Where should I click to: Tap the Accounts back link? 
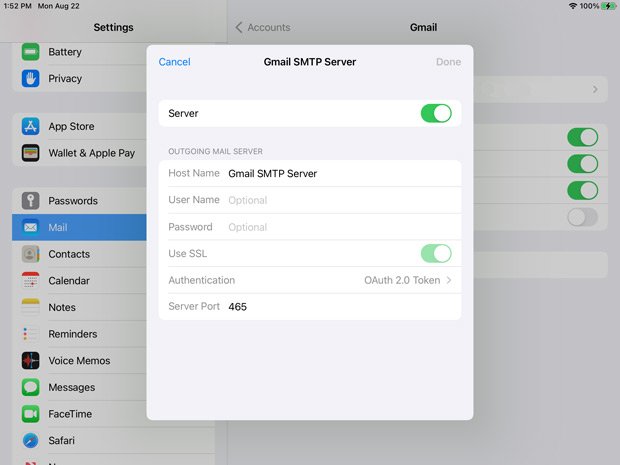pyautogui.click(x=269, y=27)
